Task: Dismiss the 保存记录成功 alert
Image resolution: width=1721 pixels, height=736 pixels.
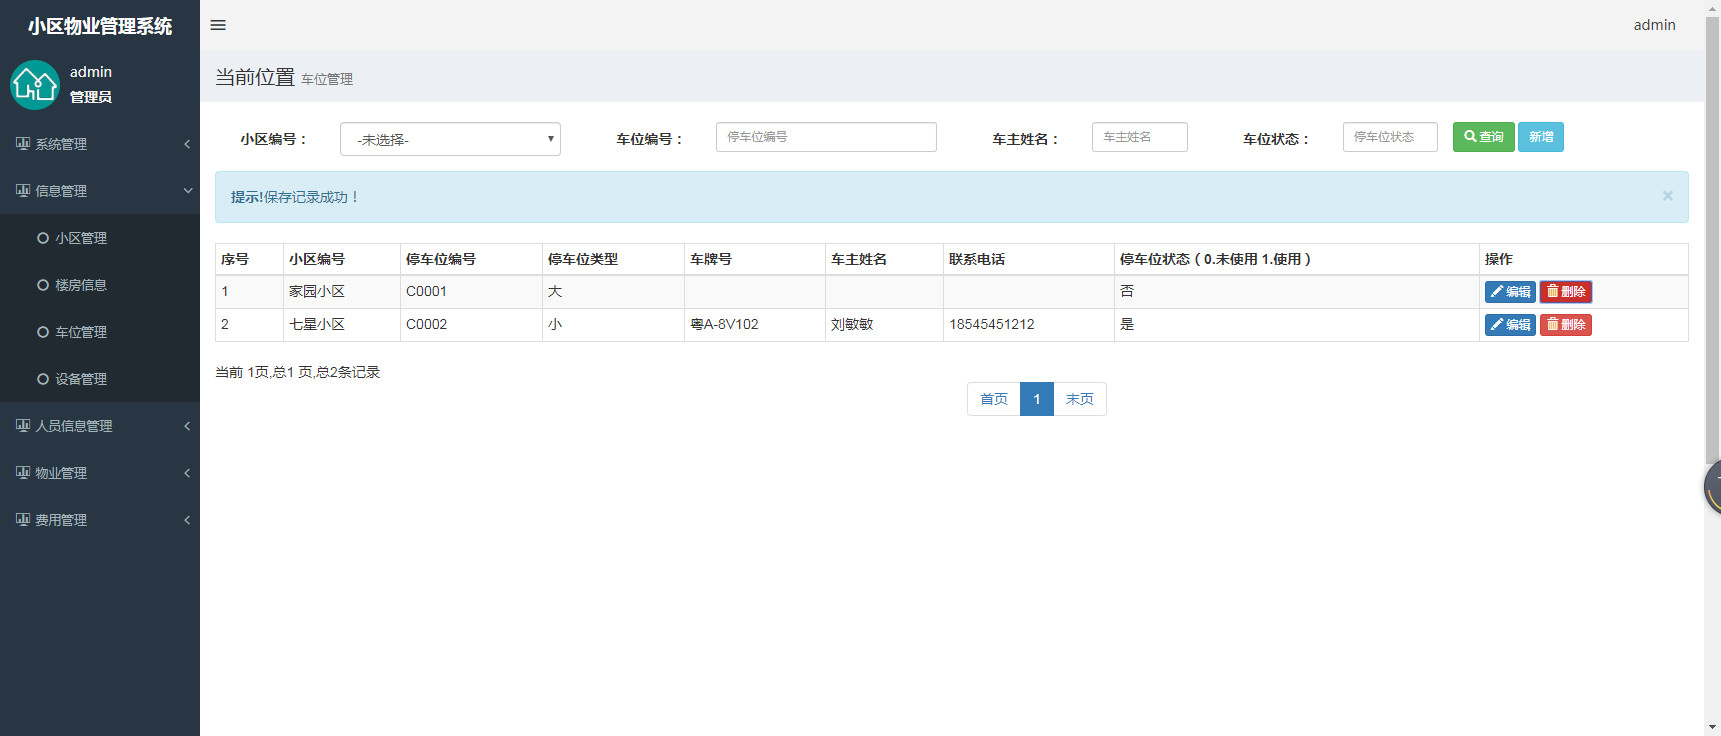Action: (x=1667, y=196)
